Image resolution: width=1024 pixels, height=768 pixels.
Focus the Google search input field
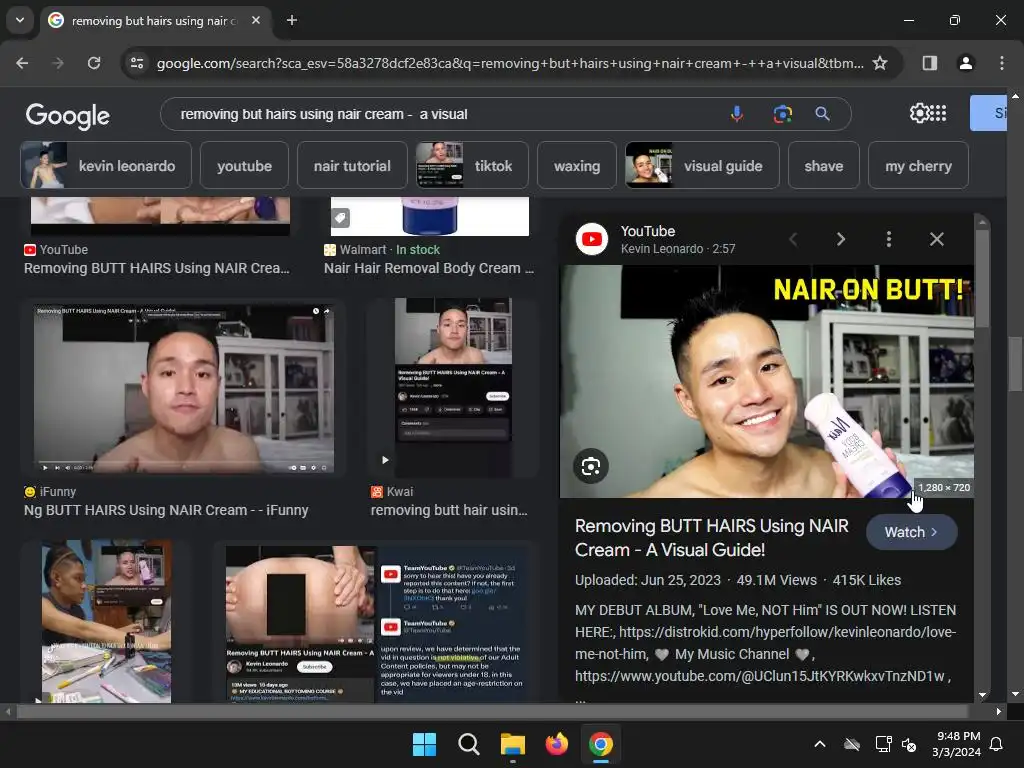click(444, 114)
